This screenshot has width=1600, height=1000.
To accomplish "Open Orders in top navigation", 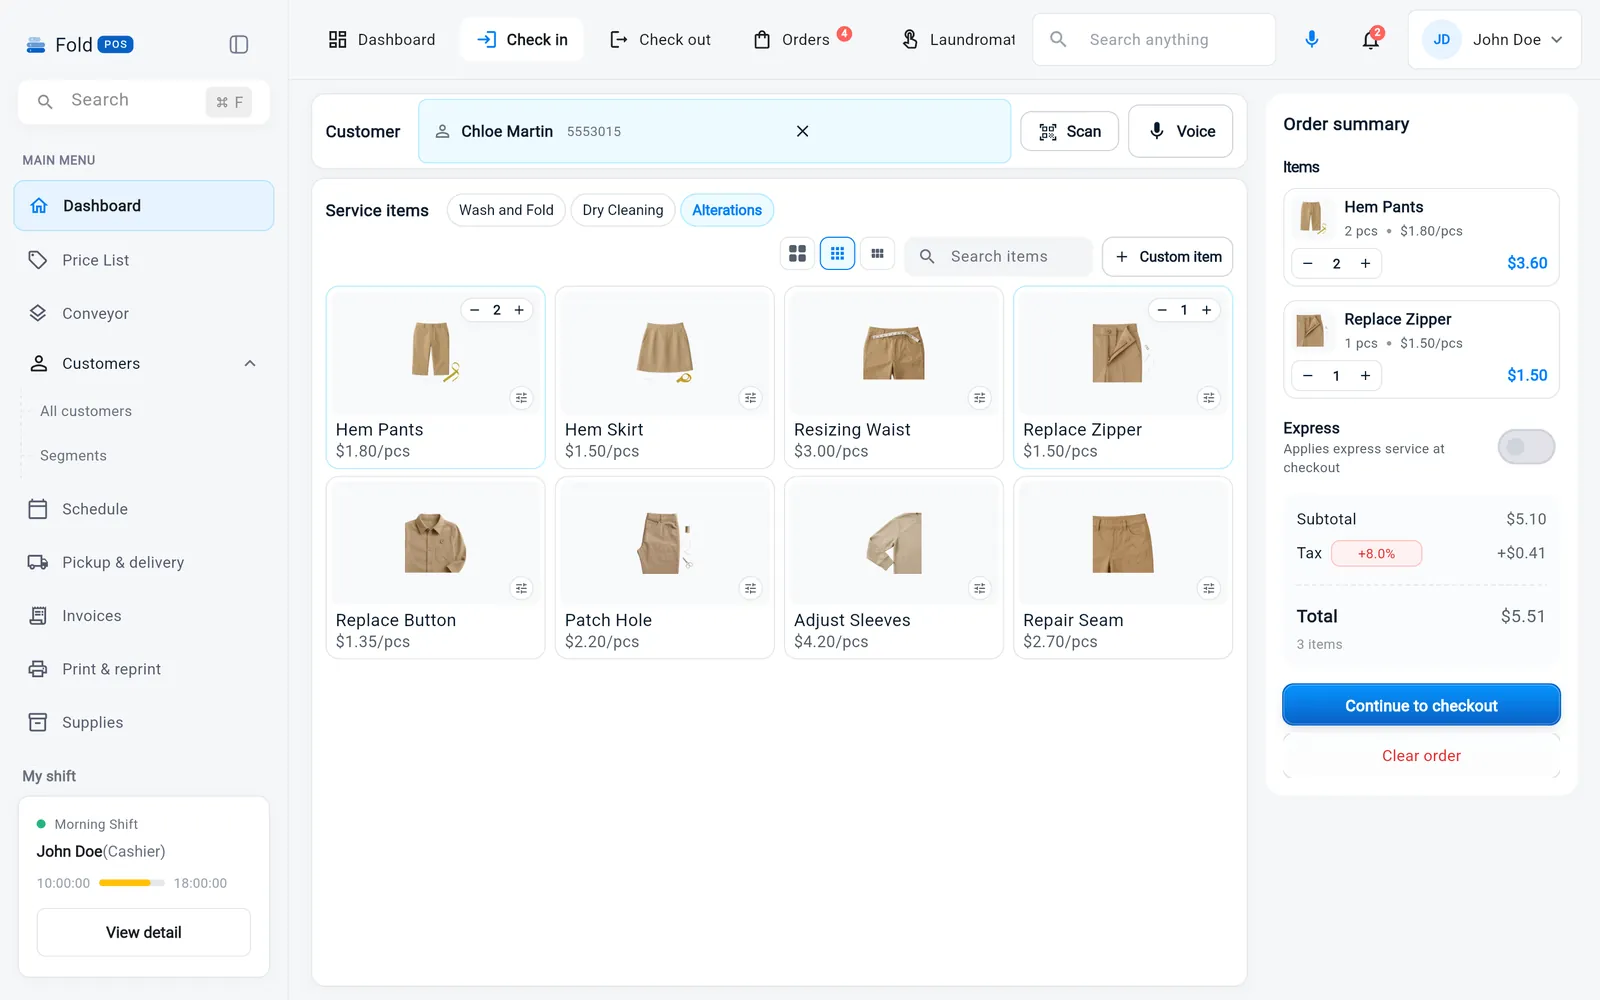I will click(x=802, y=39).
